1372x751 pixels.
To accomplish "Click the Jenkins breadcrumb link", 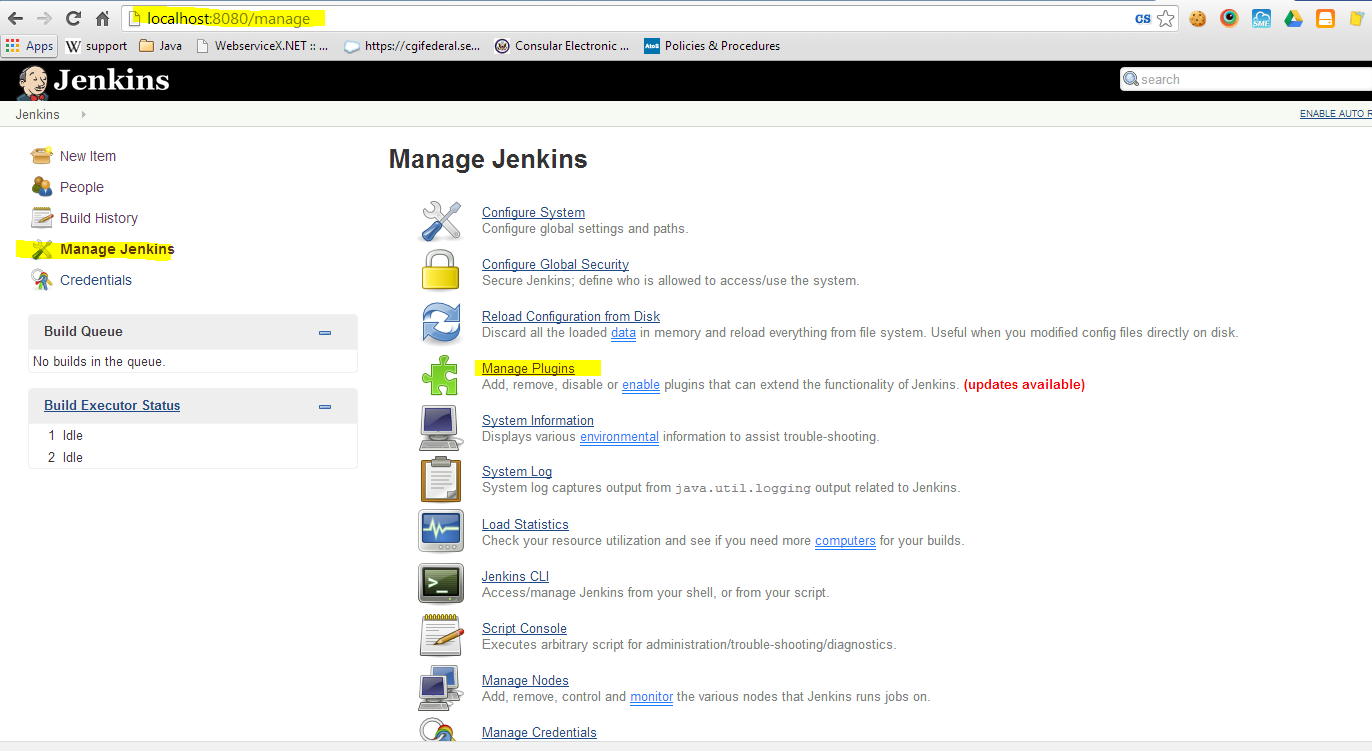I will (x=37, y=114).
